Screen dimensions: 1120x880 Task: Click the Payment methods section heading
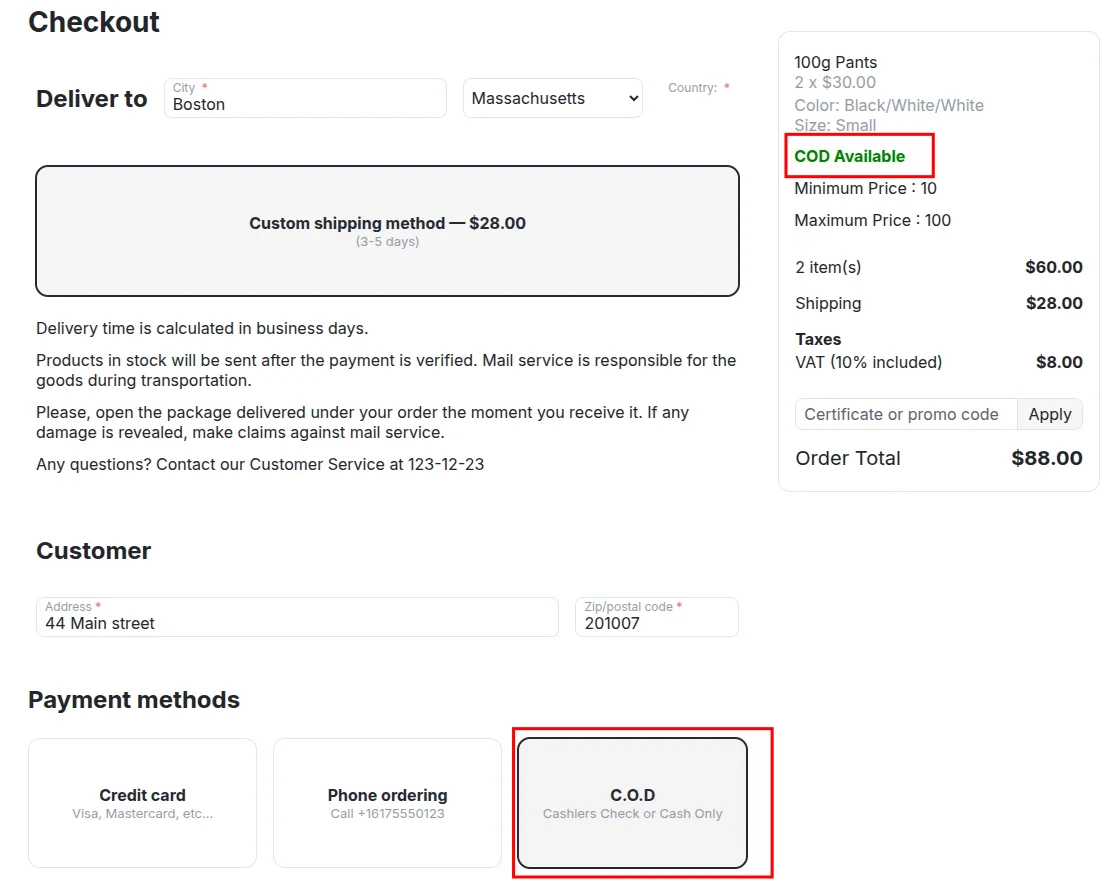pos(134,700)
